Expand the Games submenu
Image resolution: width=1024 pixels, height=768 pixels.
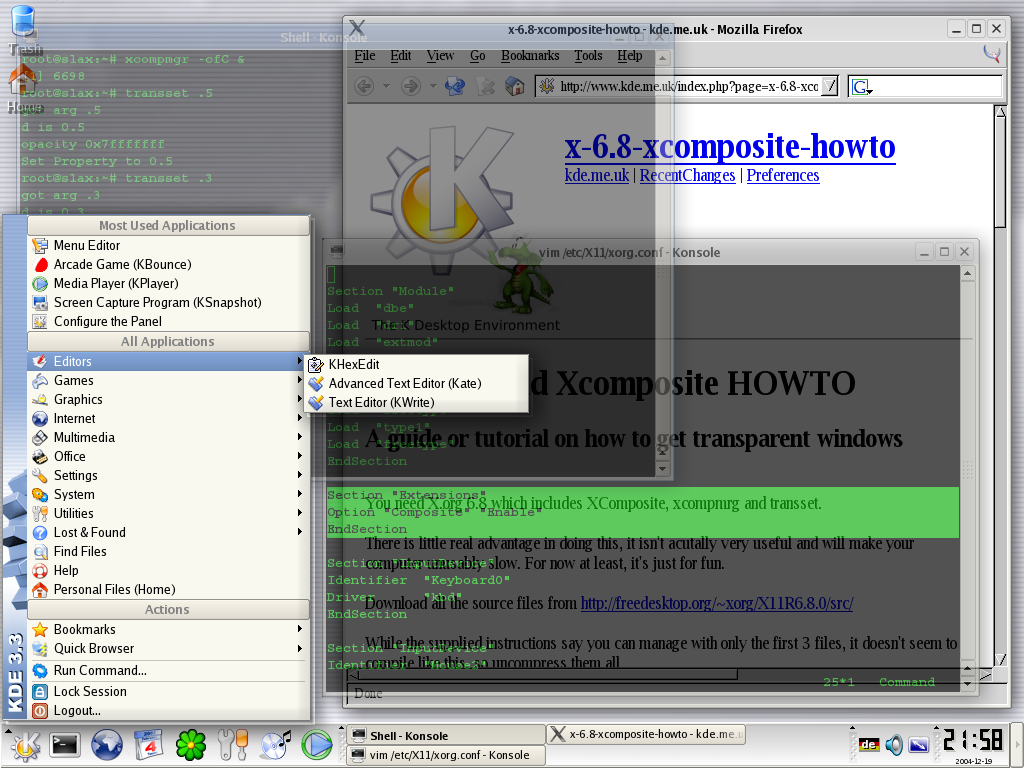[168, 380]
